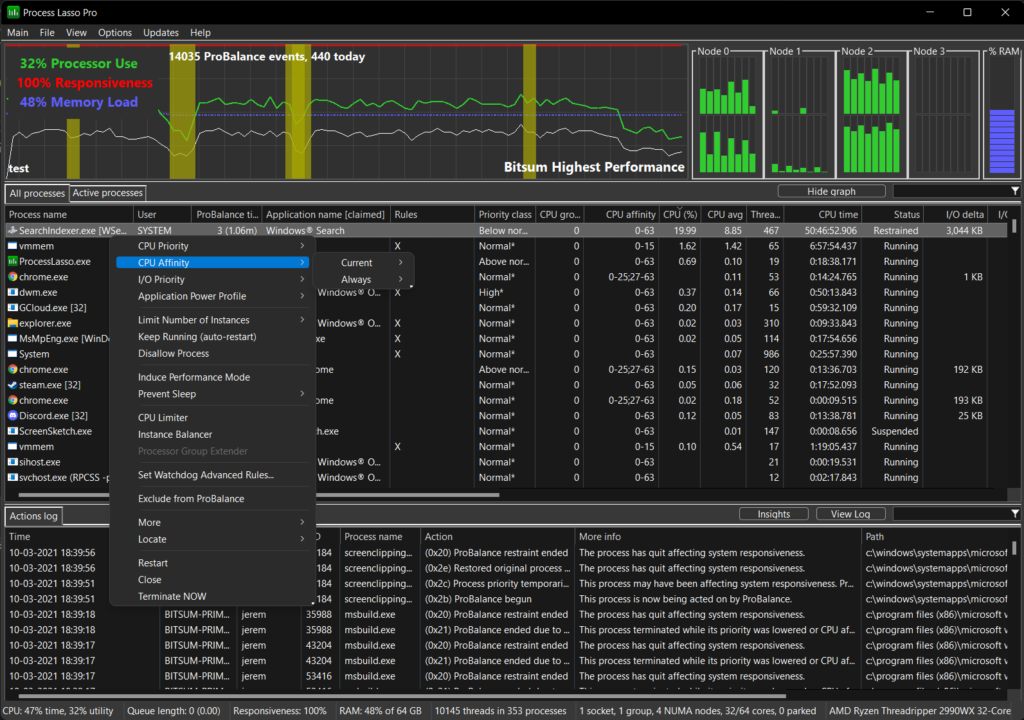Viewport: 1024px width, 720px height.
Task: Enable Keep Running (auto-restart)
Action: click(x=196, y=337)
